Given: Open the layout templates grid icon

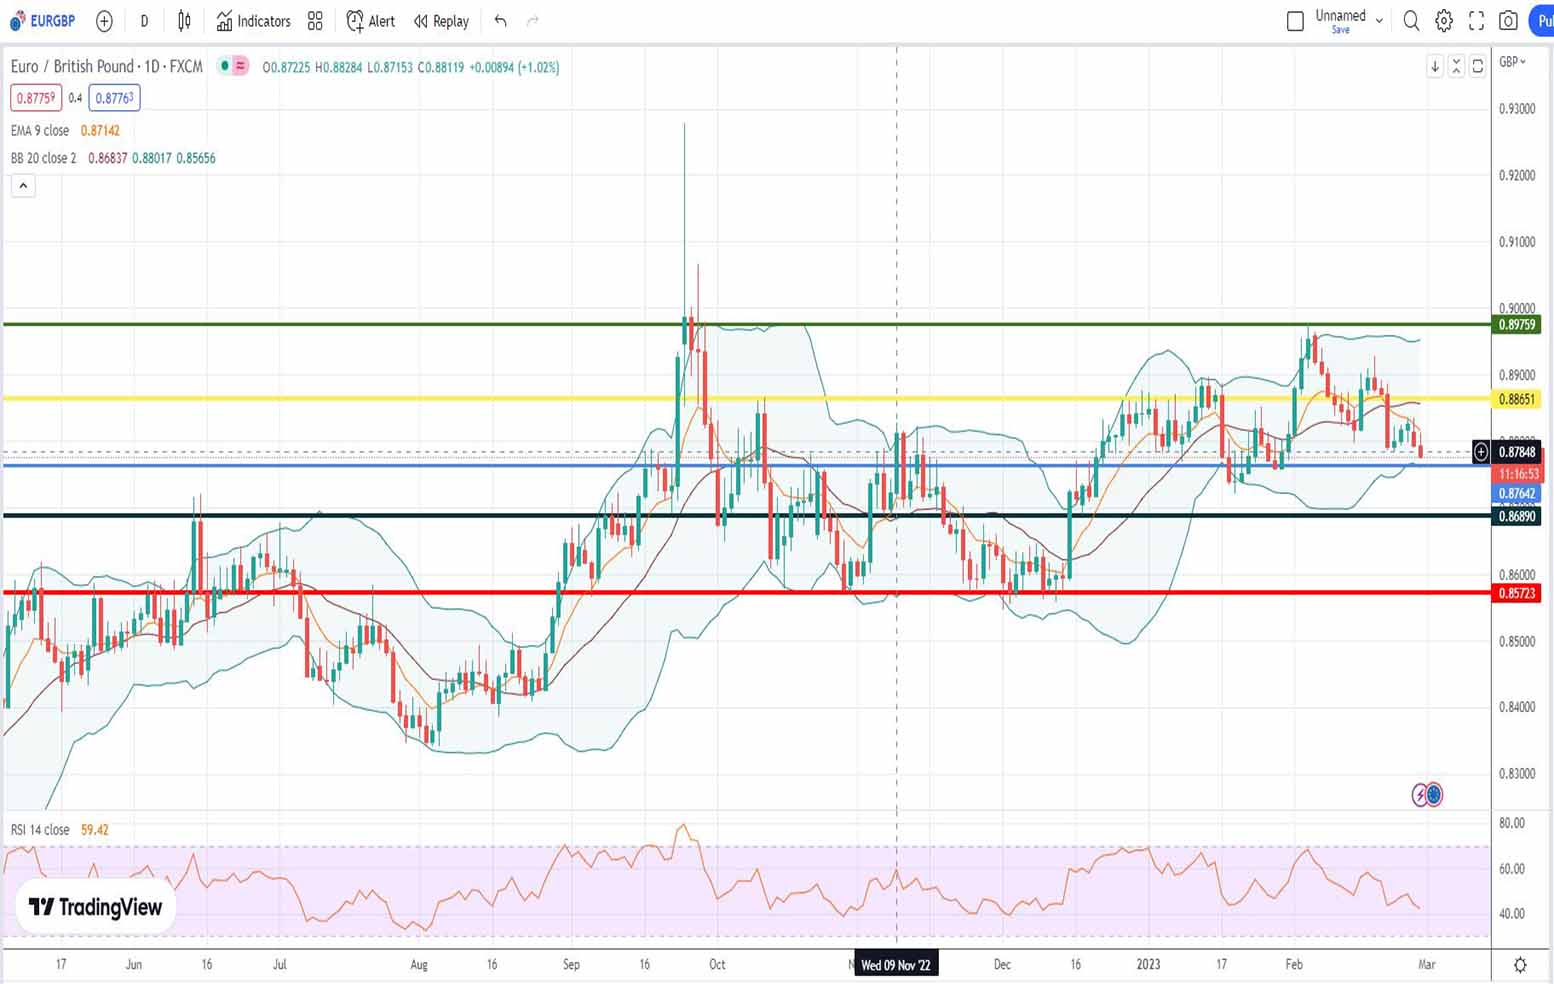Looking at the screenshot, I should click(315, 21).
